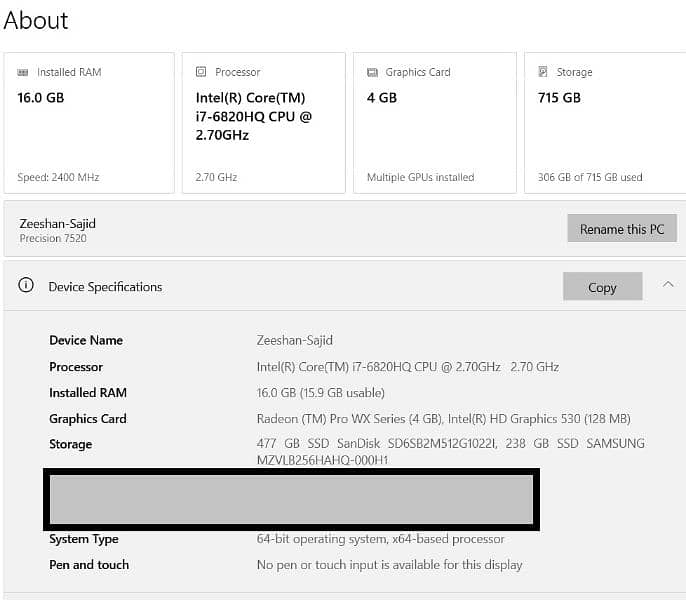Click the Installed RAM memory chip icon

(x=23, y=72)
